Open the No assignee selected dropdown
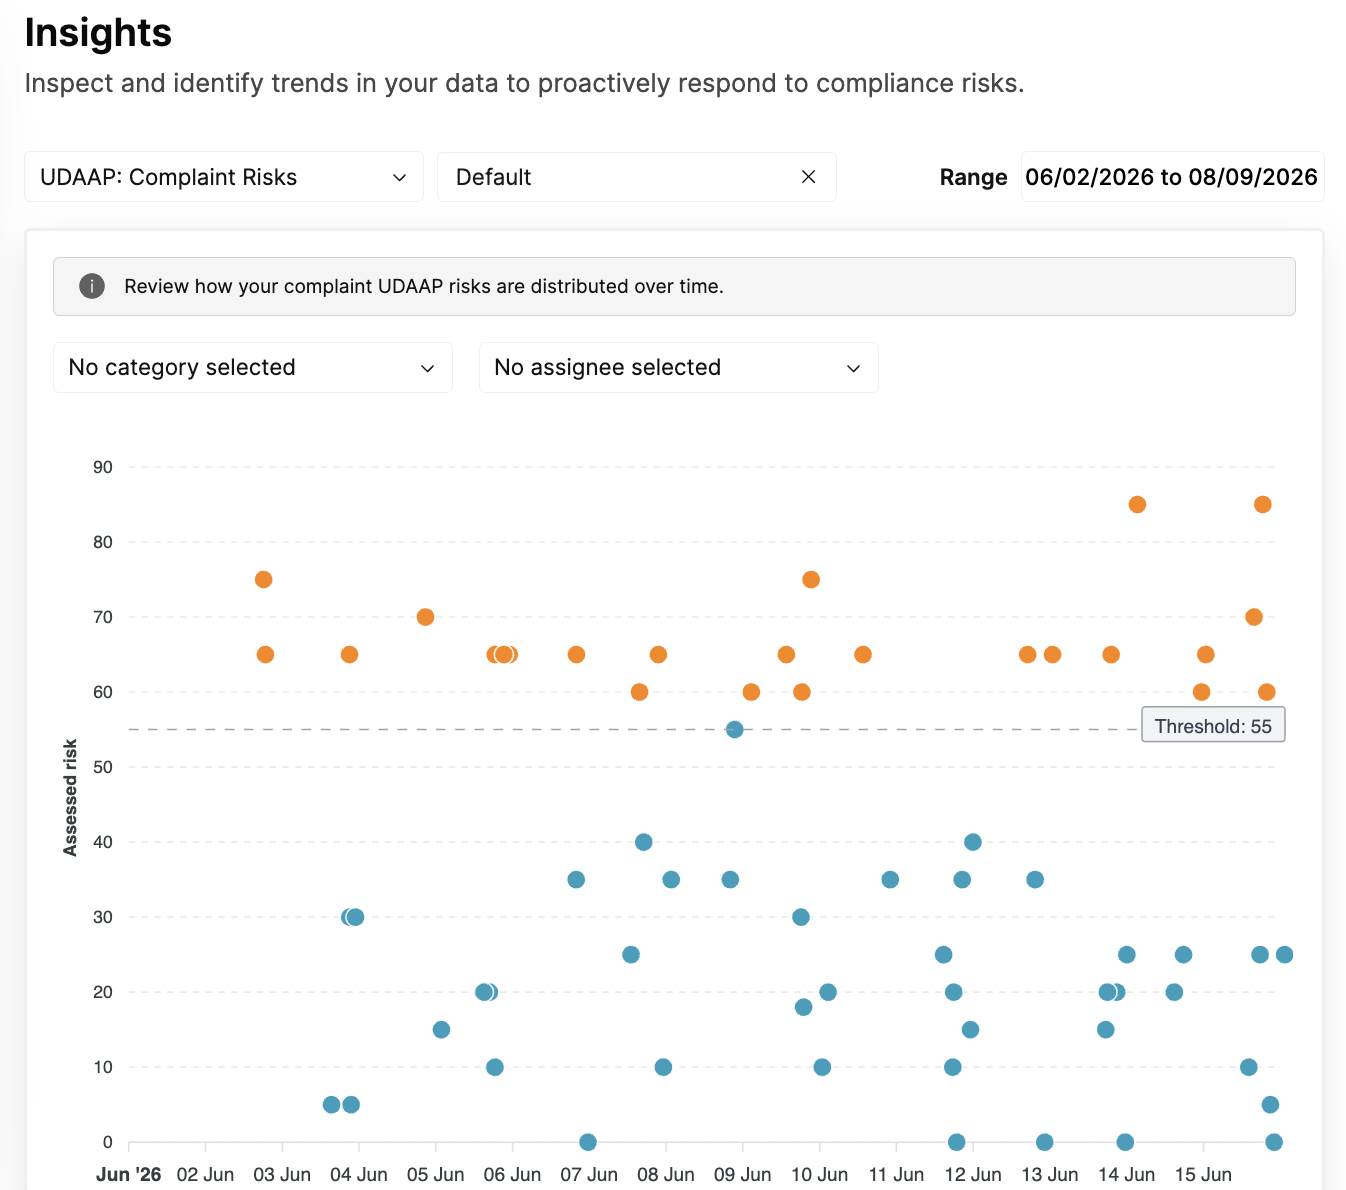Screen dimensions: 1346x1190 click(x=679, y=367)
